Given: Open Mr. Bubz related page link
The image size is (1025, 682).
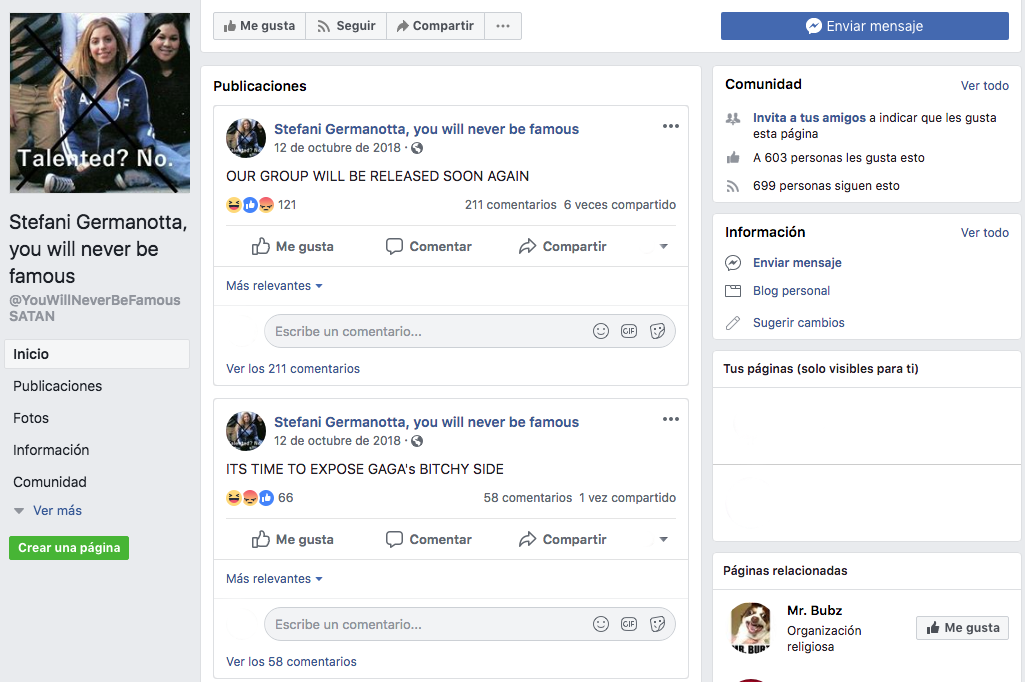Looking at the screenshot, I should [815, 611].
